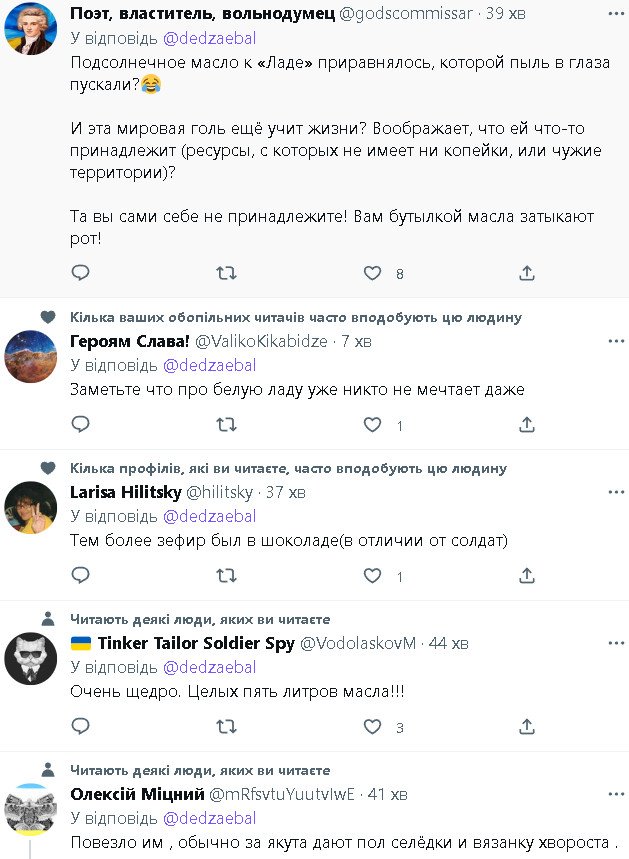Share Larisa Hilitsky's tweet
This screenshot has height=859, width=629.
tap(527, 576)
